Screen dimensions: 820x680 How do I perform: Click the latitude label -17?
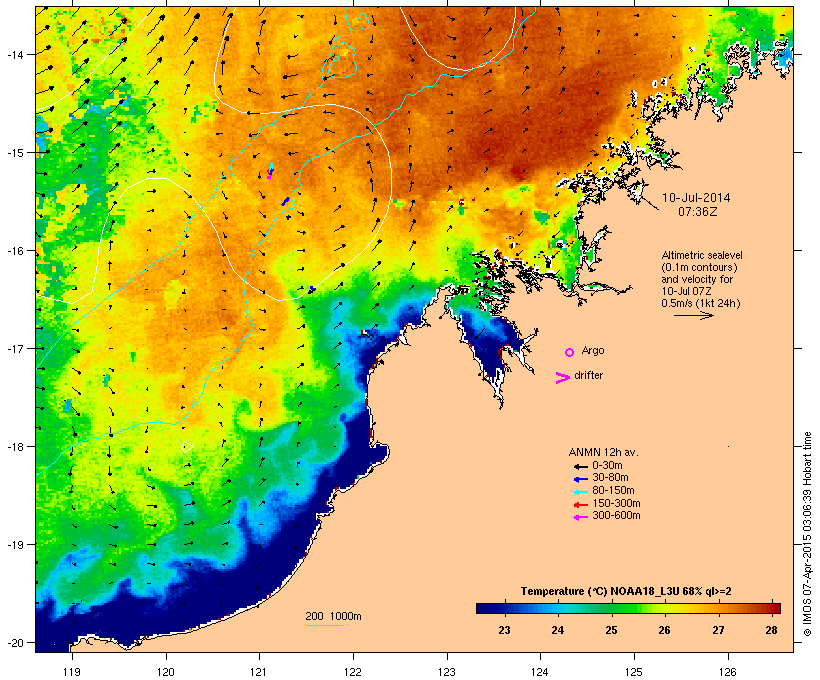coord(14,348)
